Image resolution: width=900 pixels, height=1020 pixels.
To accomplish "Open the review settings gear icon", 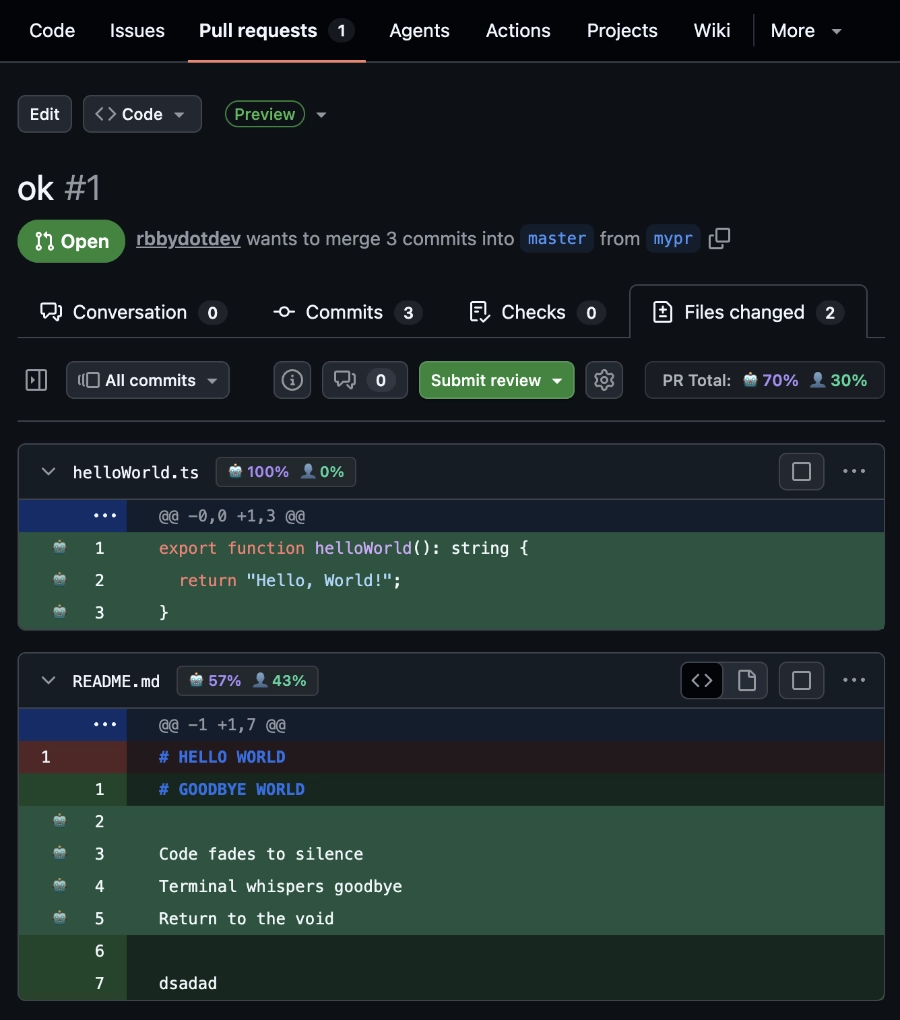I will pyautogui.click(x=604, y=380).
